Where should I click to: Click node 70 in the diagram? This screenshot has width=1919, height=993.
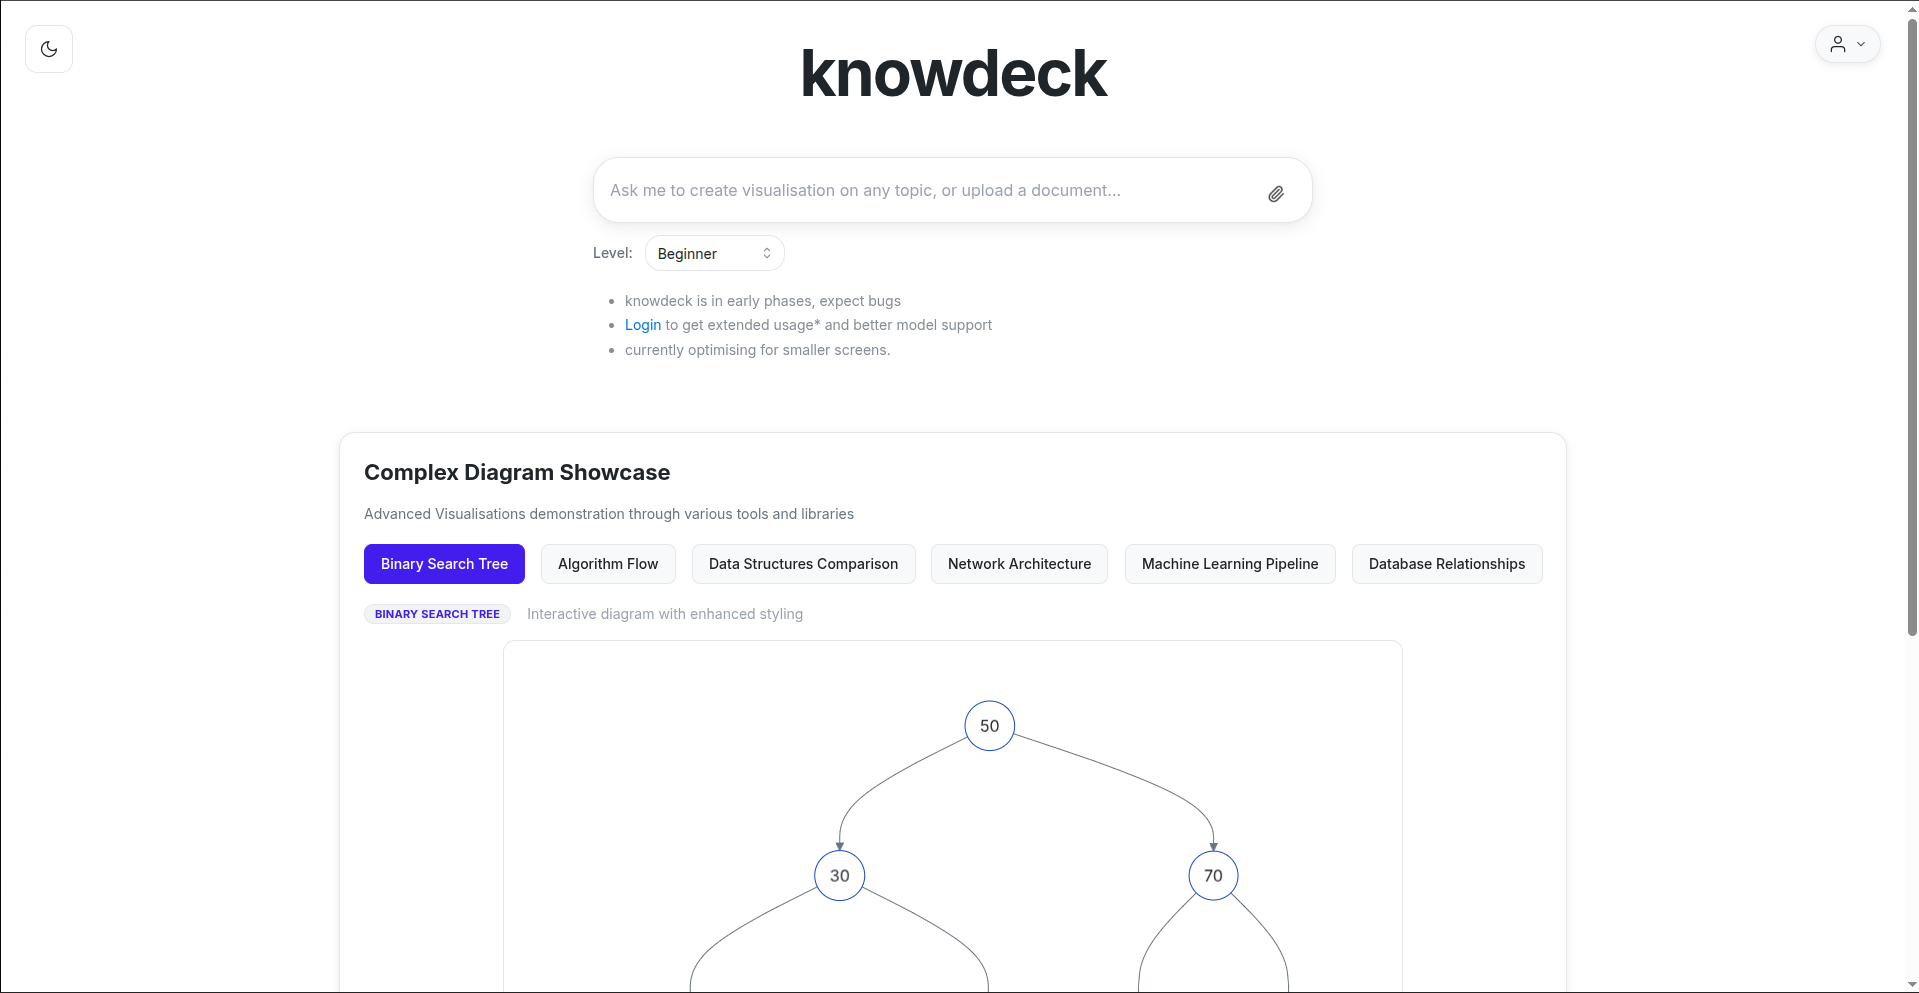click(1212, 875)
